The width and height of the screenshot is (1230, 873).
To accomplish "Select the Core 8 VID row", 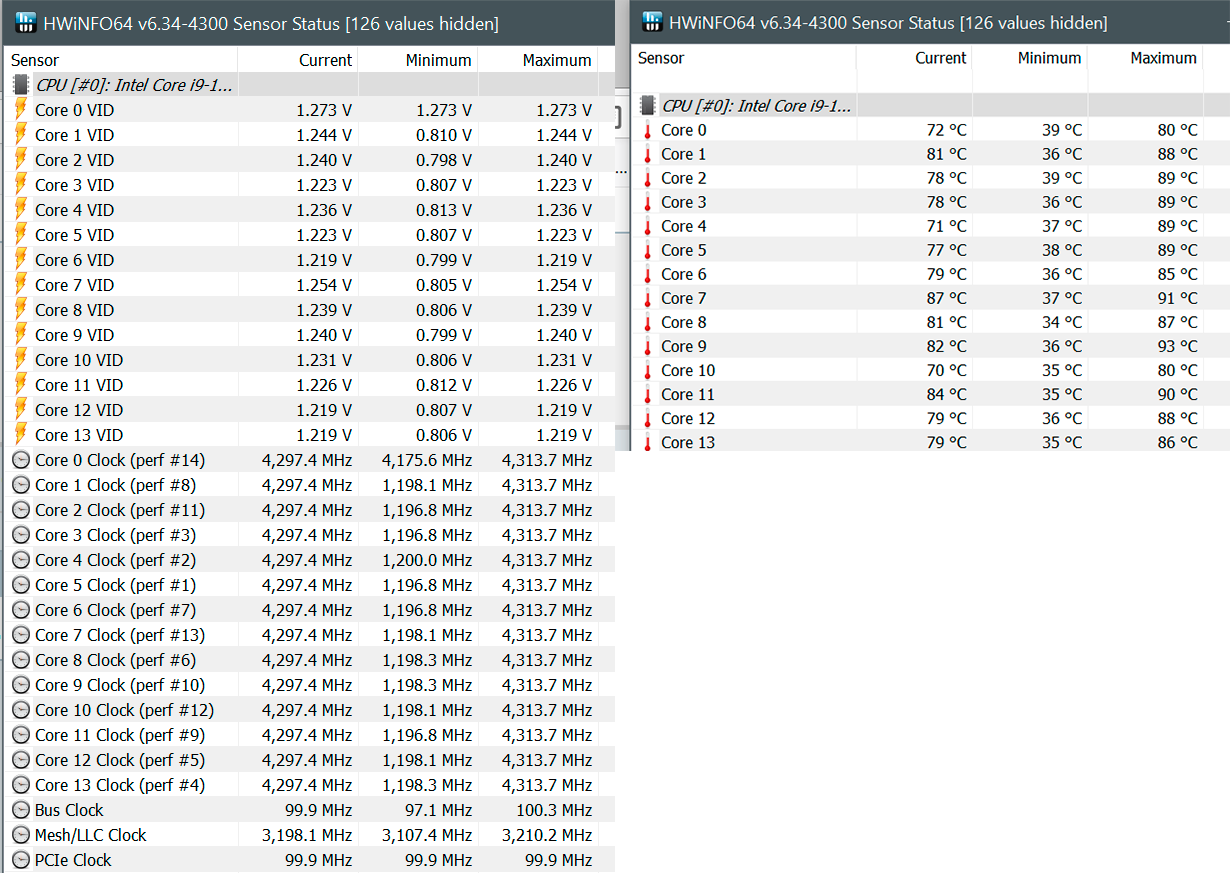I will [309, 310].
